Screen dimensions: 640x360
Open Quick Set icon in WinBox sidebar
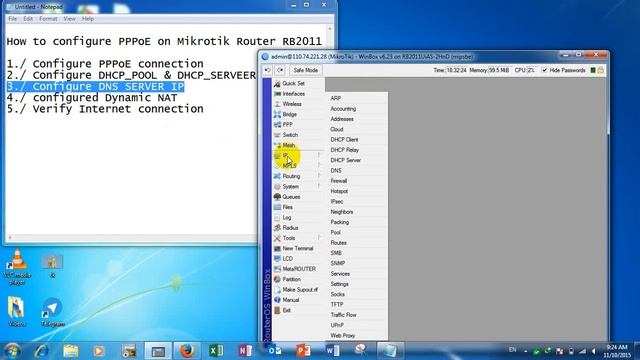pyautogui.click(x=277, y=83)
